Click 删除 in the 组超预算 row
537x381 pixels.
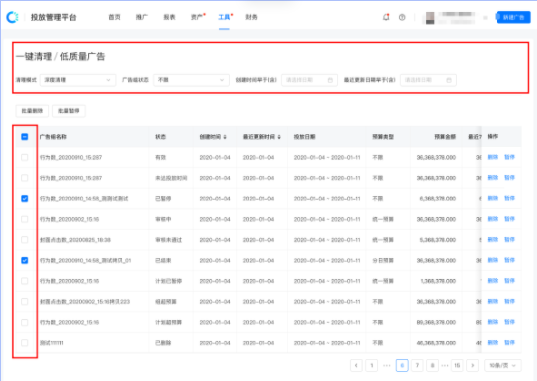pos(492,302)
